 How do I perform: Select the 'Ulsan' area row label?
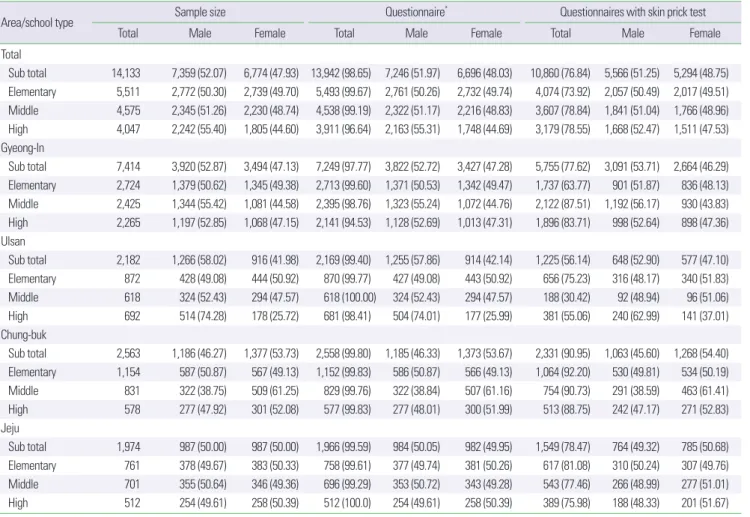pyautogui.click(x=13, y=241)
